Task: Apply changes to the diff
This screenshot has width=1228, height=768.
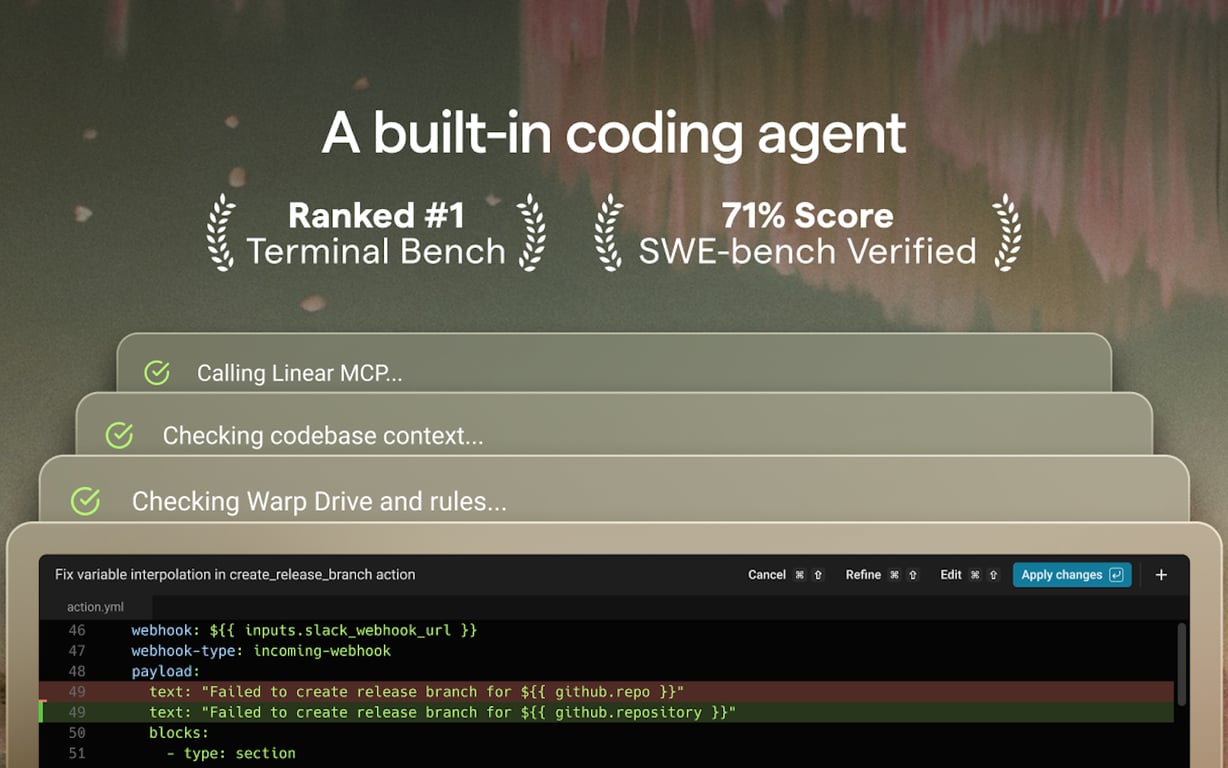Action: pos(1072,575)
